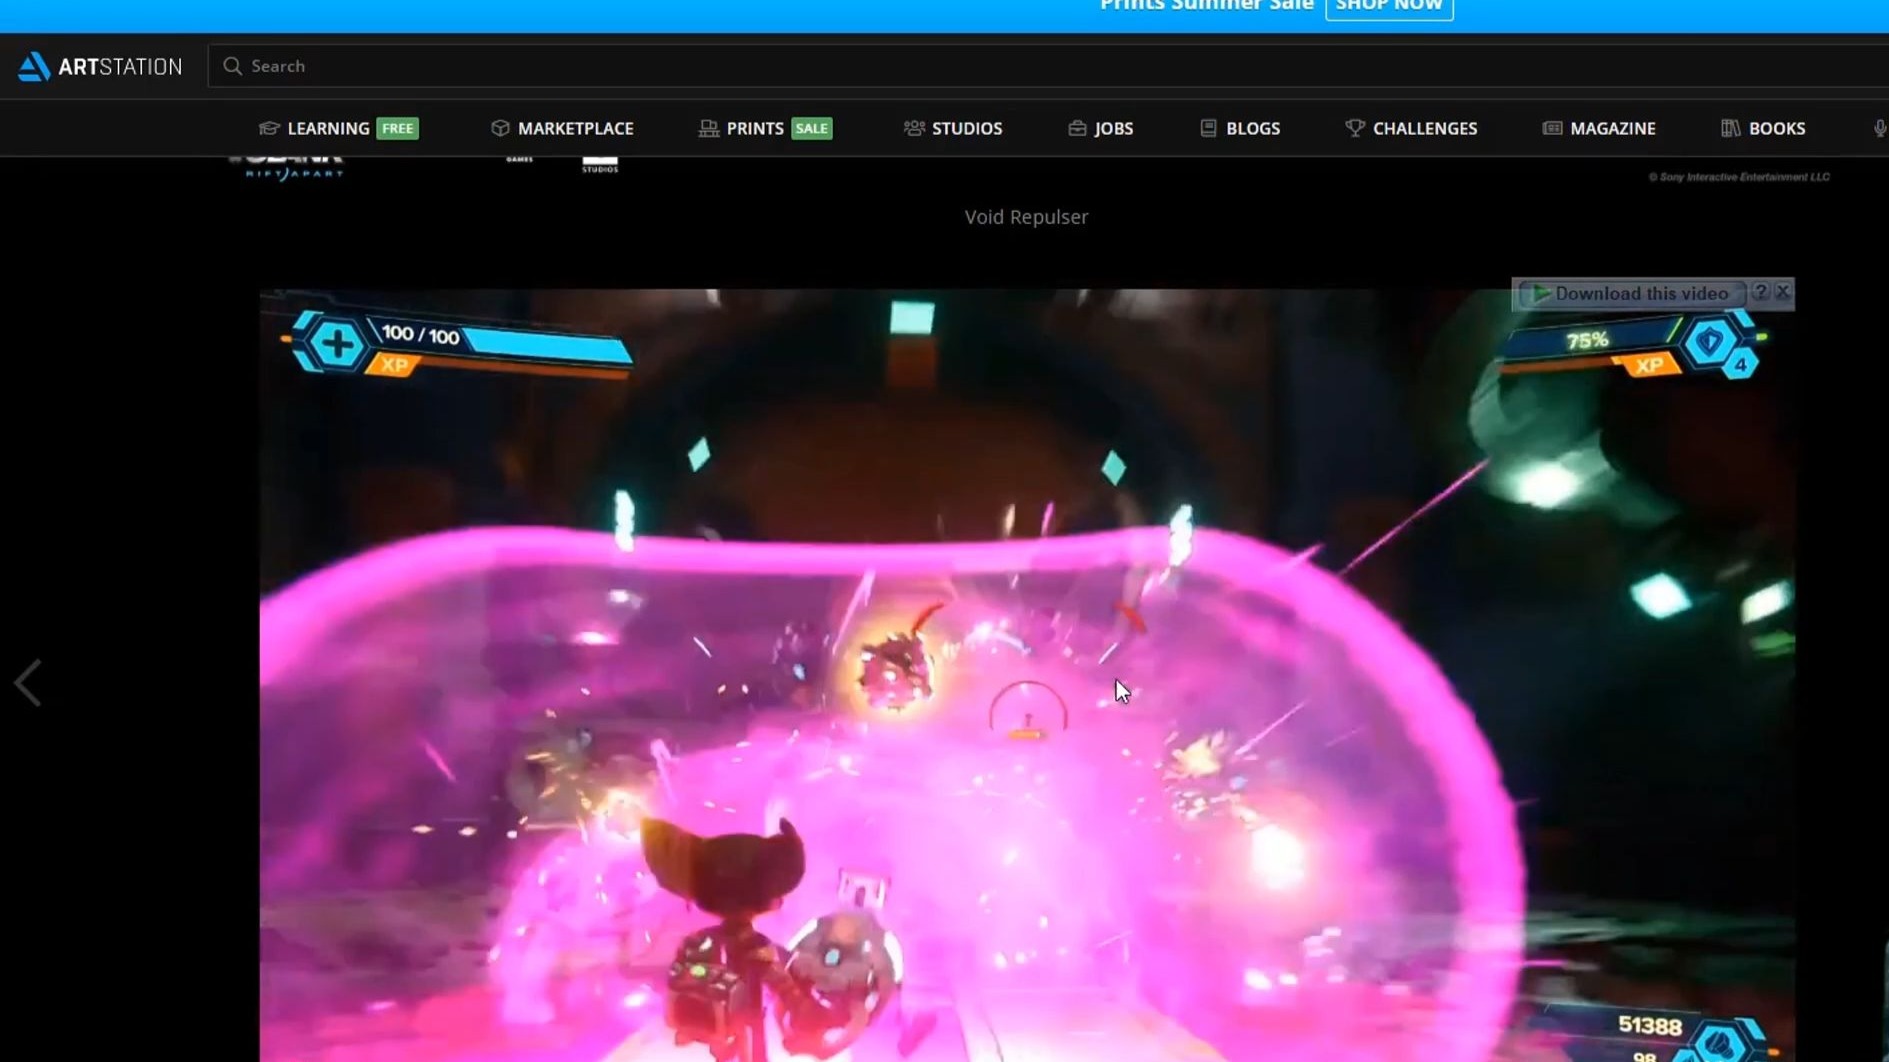Close the download video overlay

(x=1782, y=292)
